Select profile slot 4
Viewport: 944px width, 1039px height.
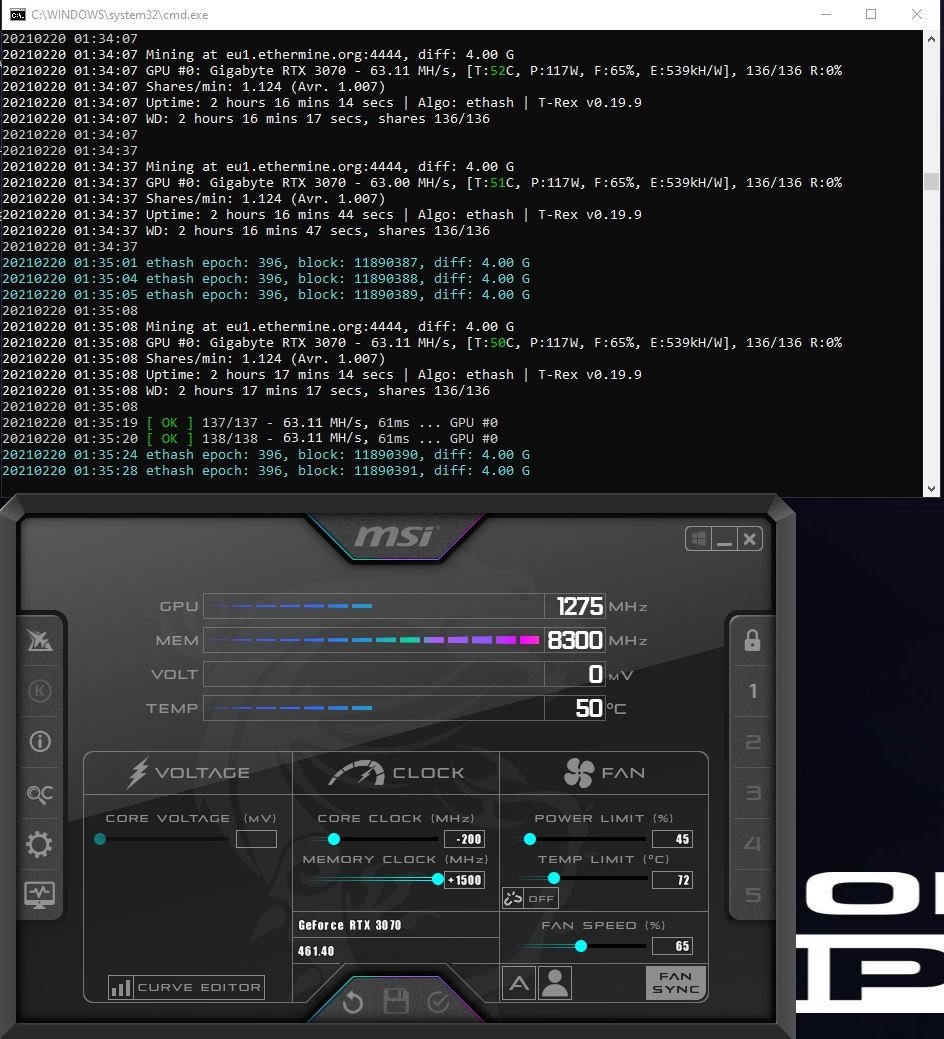pyautogui.click(x=753, y=844)
